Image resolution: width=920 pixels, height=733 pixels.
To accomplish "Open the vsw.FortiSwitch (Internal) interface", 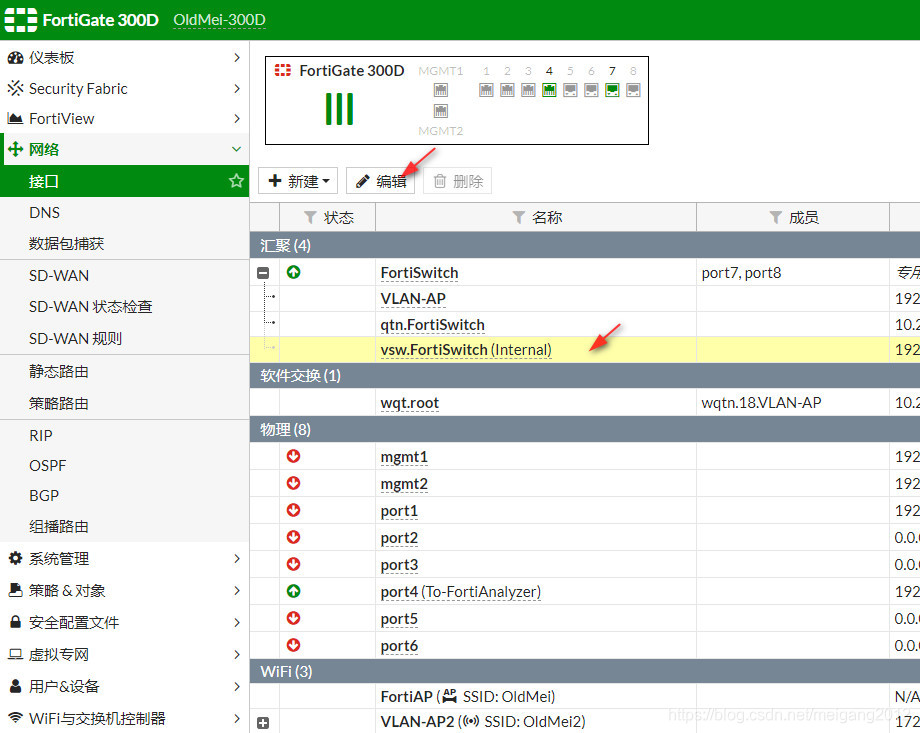I will coord(466,350).
